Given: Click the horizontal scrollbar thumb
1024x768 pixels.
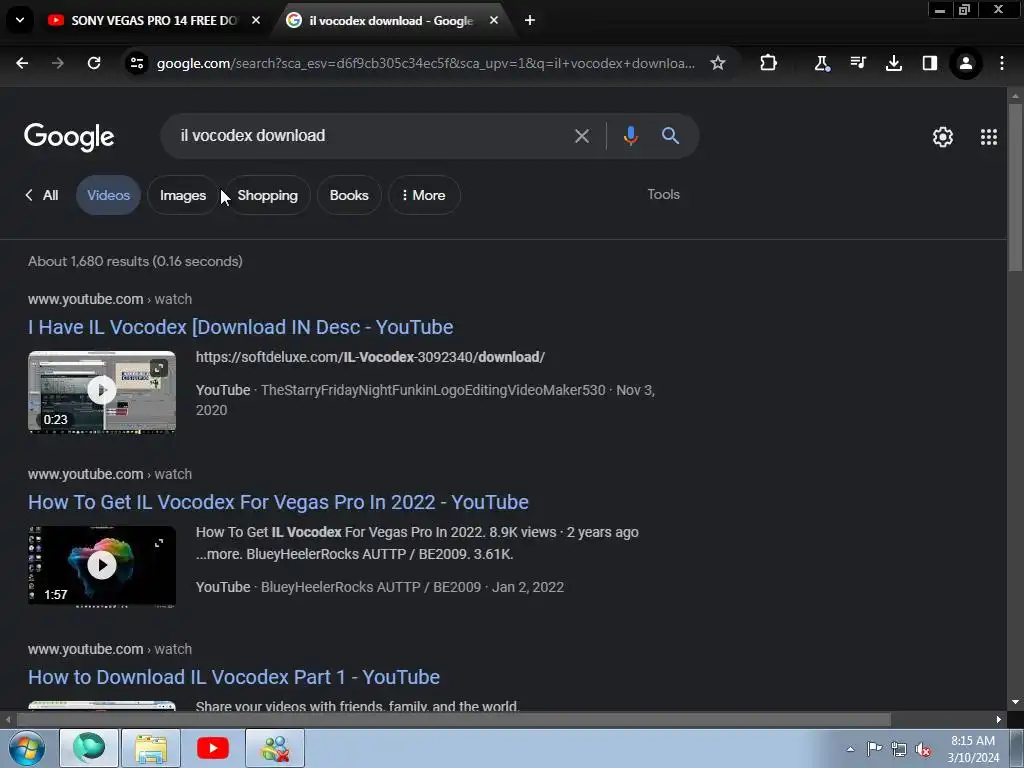Looking at the screenshot, I should tap(454, 720).
